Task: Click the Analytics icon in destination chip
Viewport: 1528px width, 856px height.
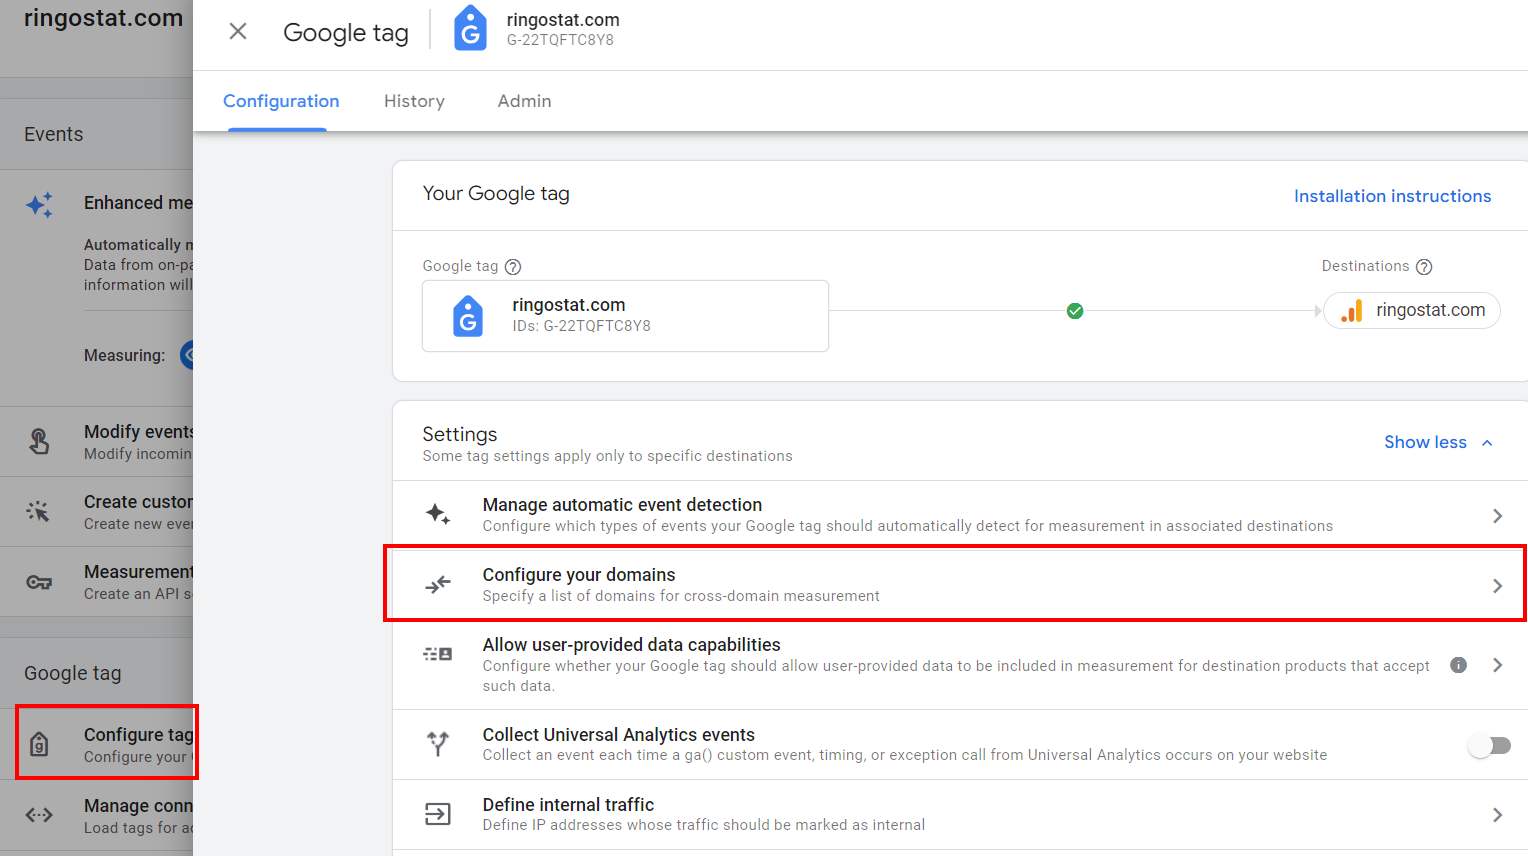Action: pyautogui.click(x=1352, y=311)
